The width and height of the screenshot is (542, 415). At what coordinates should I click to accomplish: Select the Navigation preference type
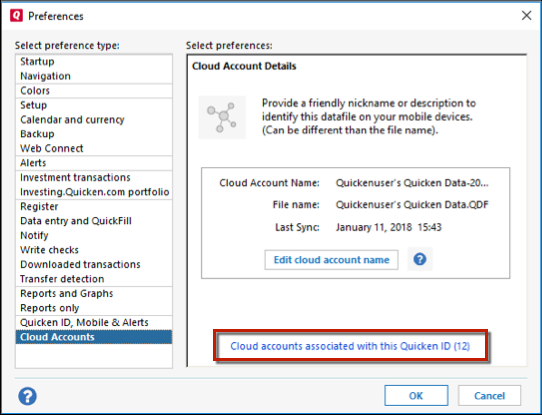(x=94, y=76)
